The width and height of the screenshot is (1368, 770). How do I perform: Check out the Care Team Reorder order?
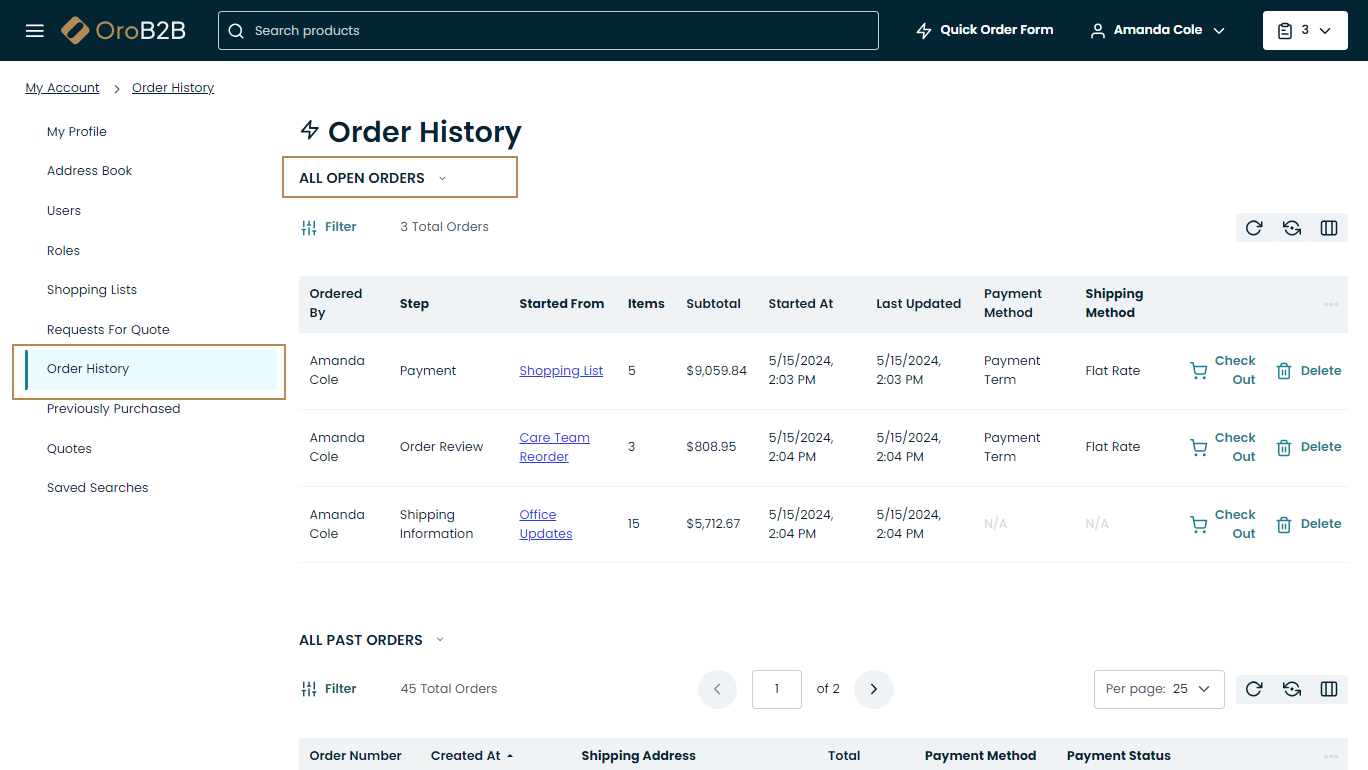[x=1223, y=447]
